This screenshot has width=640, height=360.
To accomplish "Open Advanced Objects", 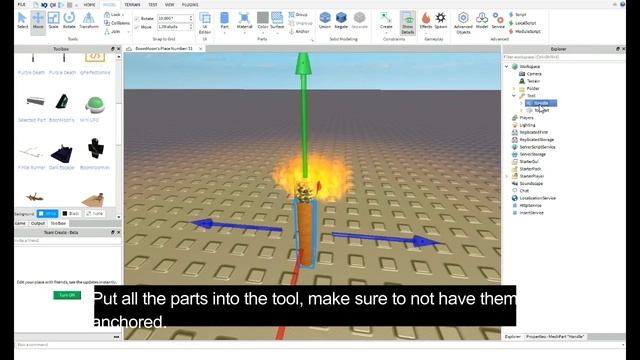I will pos(463,23).
